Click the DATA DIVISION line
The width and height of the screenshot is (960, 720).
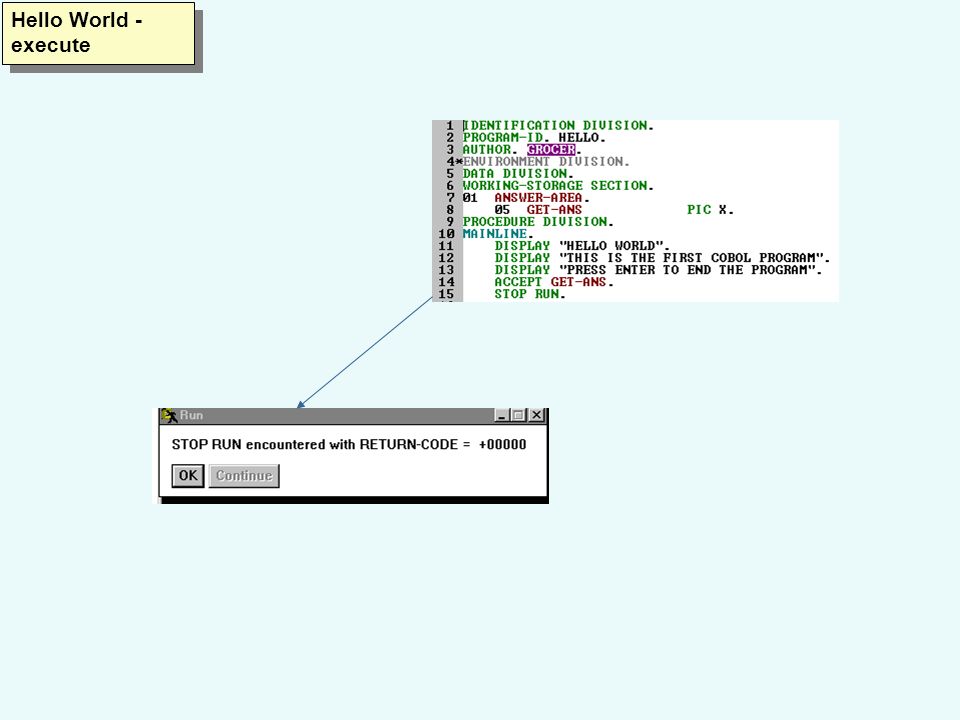[518, 174]
